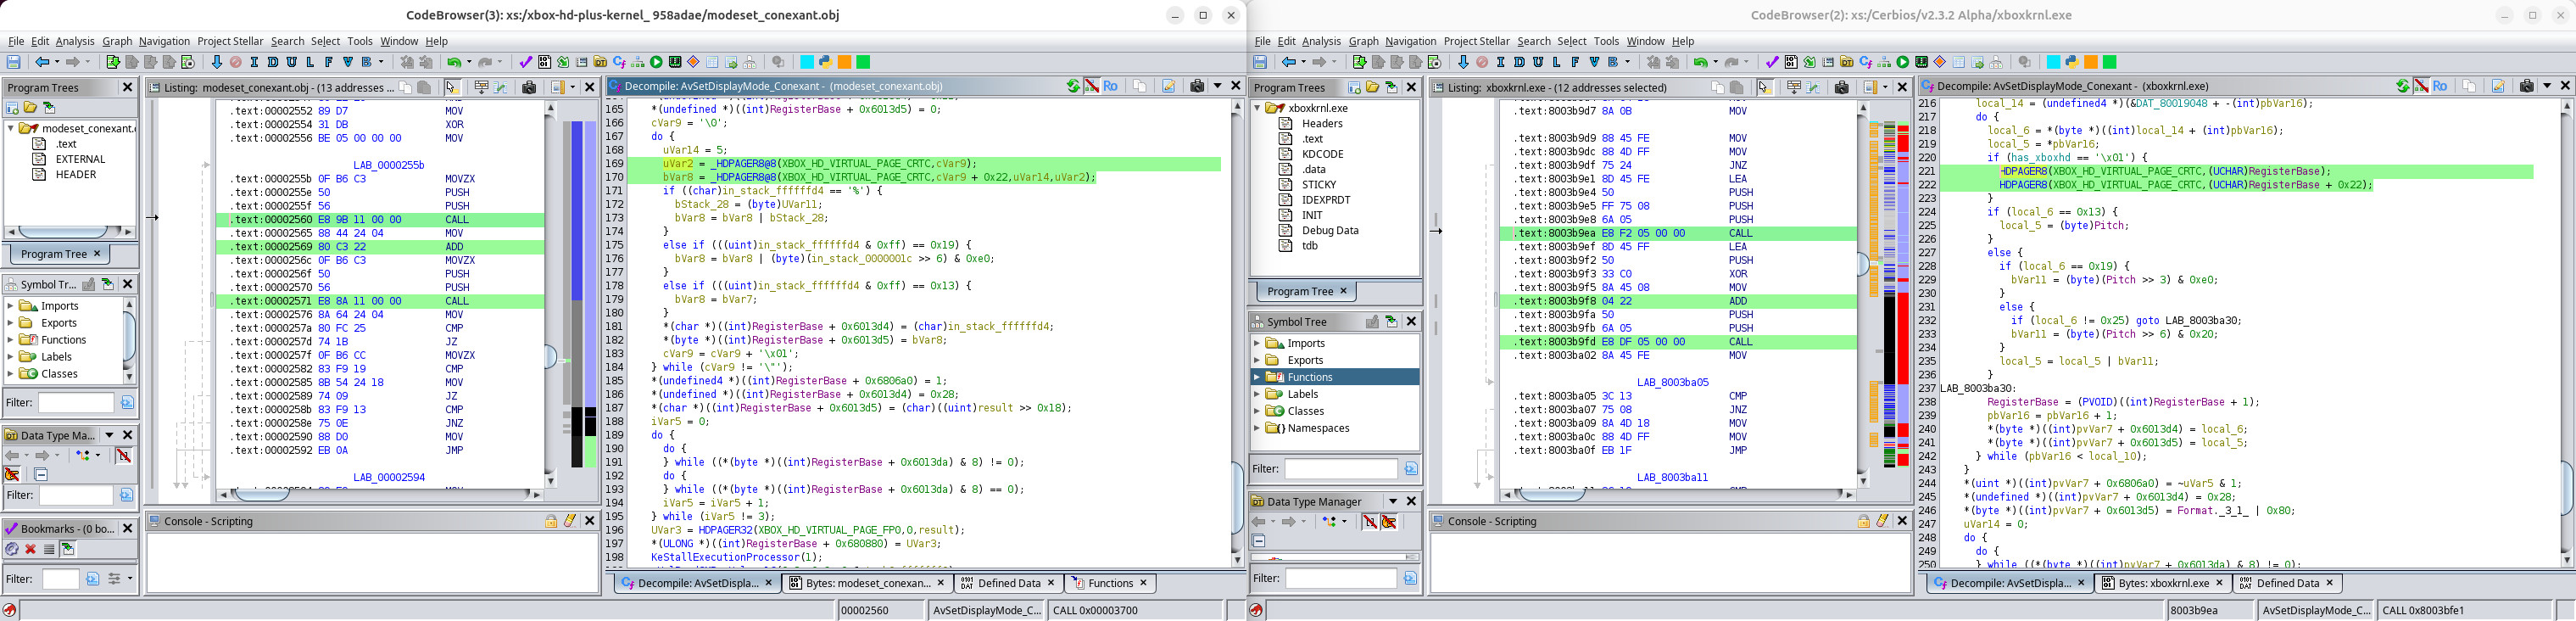This screenshot has height=621, width=2576.
Task: Open Project Stellar menu in left CodeBrowser
Action: (x=231, y=41)
